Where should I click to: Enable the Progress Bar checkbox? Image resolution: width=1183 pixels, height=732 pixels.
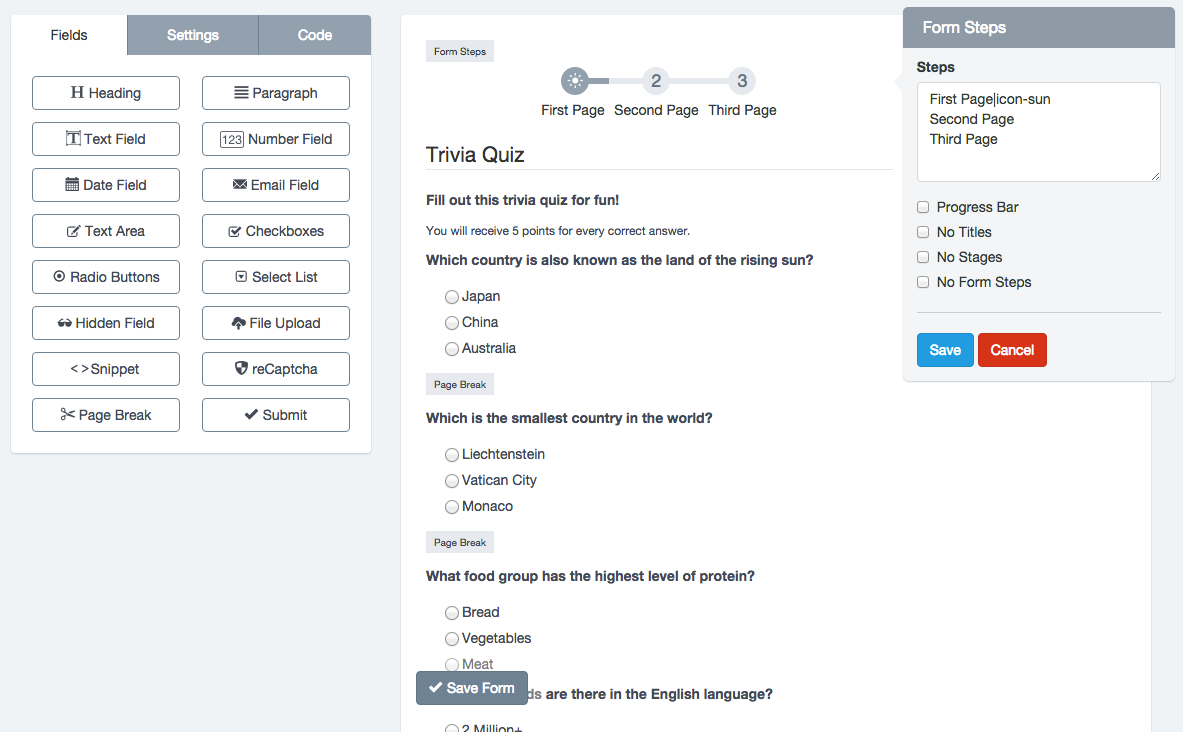pyautogui.click(x=923, y=207)
